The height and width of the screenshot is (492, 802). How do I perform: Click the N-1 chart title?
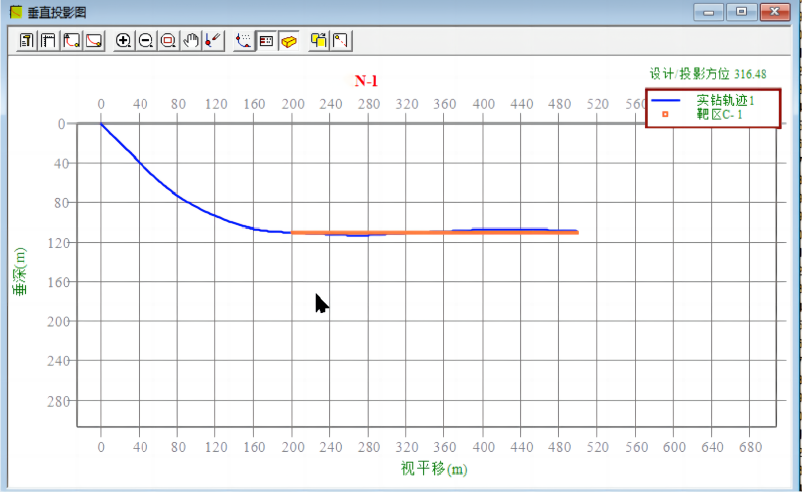[x=366, y=81]
